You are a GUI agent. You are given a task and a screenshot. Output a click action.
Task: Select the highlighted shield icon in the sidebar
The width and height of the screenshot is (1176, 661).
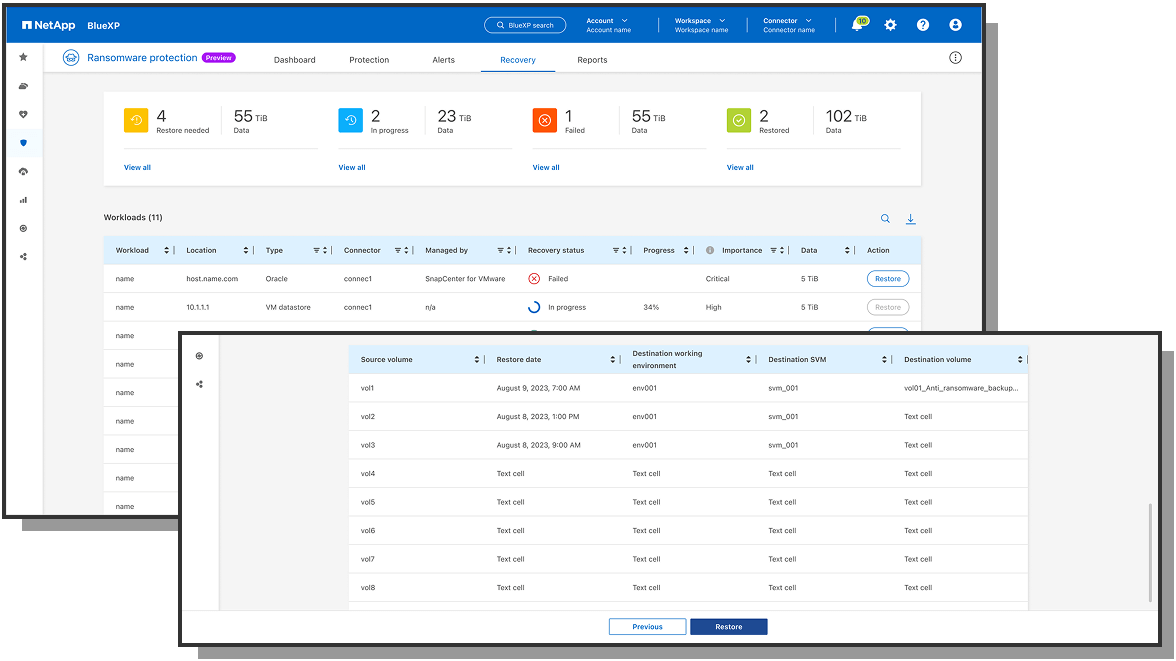click(23, 142)
